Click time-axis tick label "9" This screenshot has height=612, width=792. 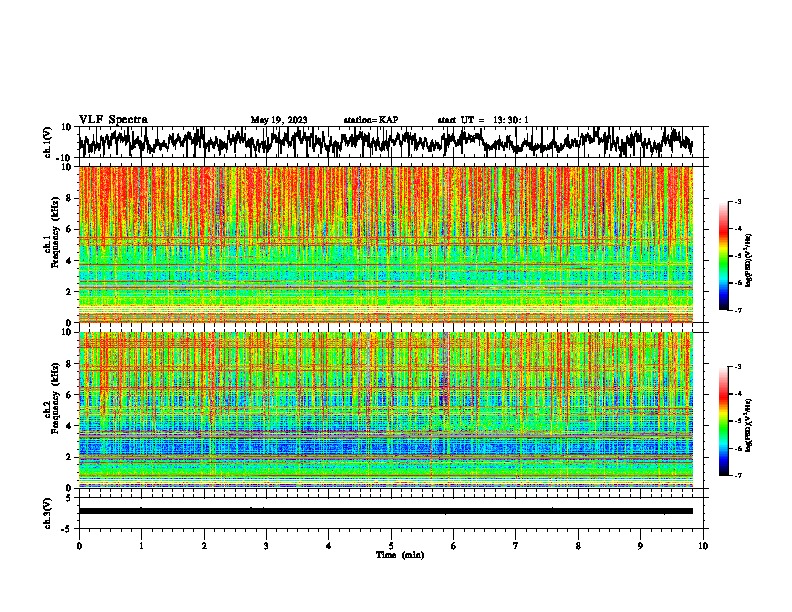640,546
